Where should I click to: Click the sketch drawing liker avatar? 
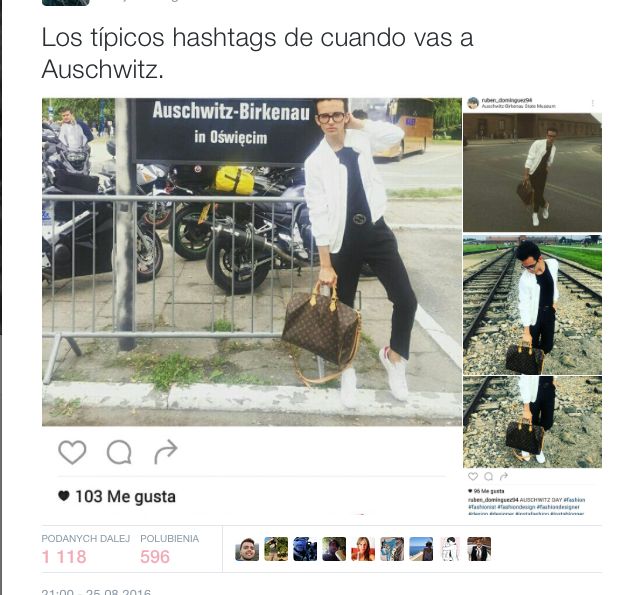tap(450, 549)
